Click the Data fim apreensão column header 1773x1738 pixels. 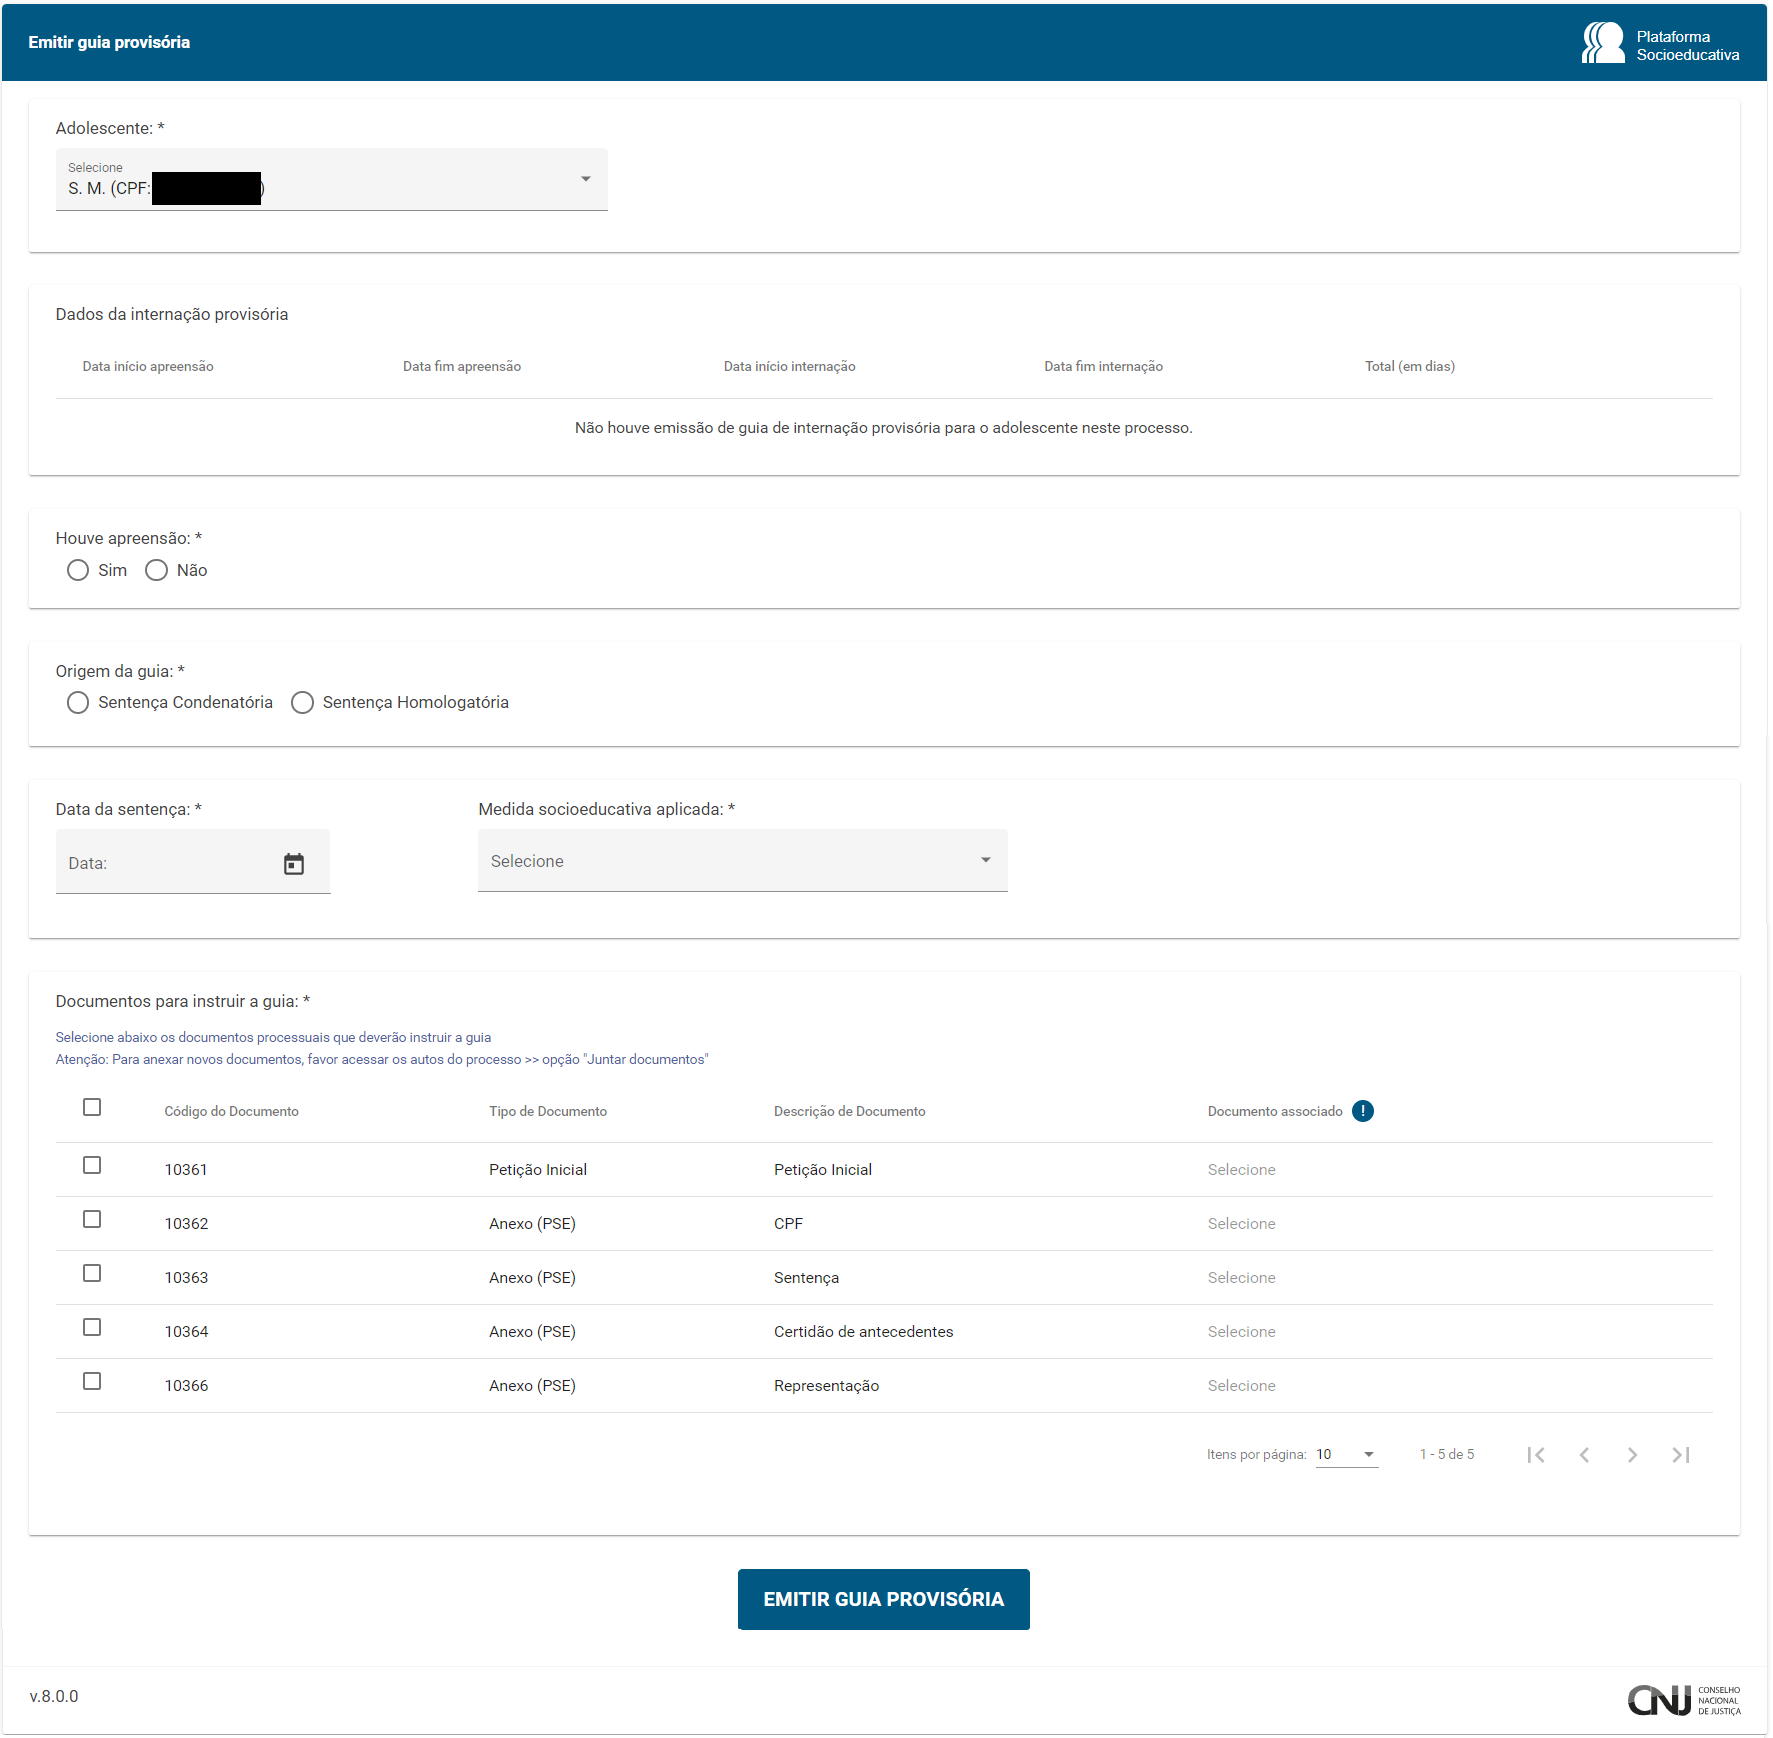pos(462,367)
